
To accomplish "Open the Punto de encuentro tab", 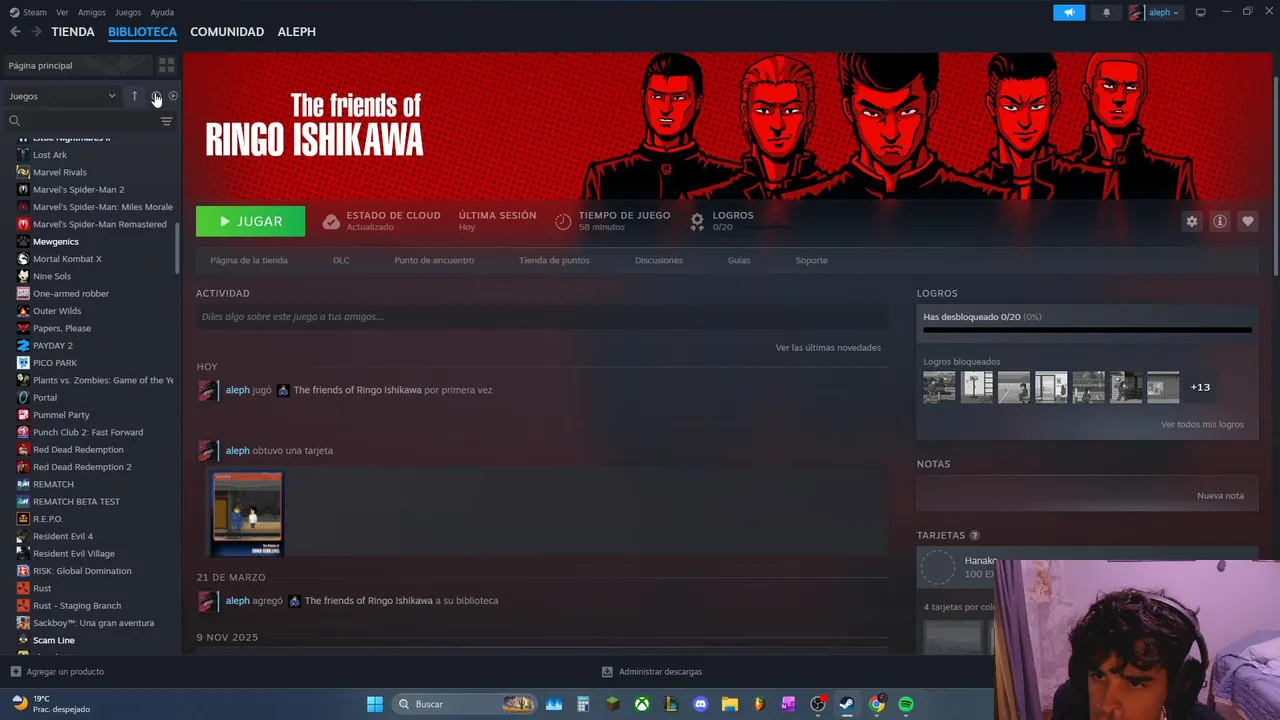I will 434,260.
